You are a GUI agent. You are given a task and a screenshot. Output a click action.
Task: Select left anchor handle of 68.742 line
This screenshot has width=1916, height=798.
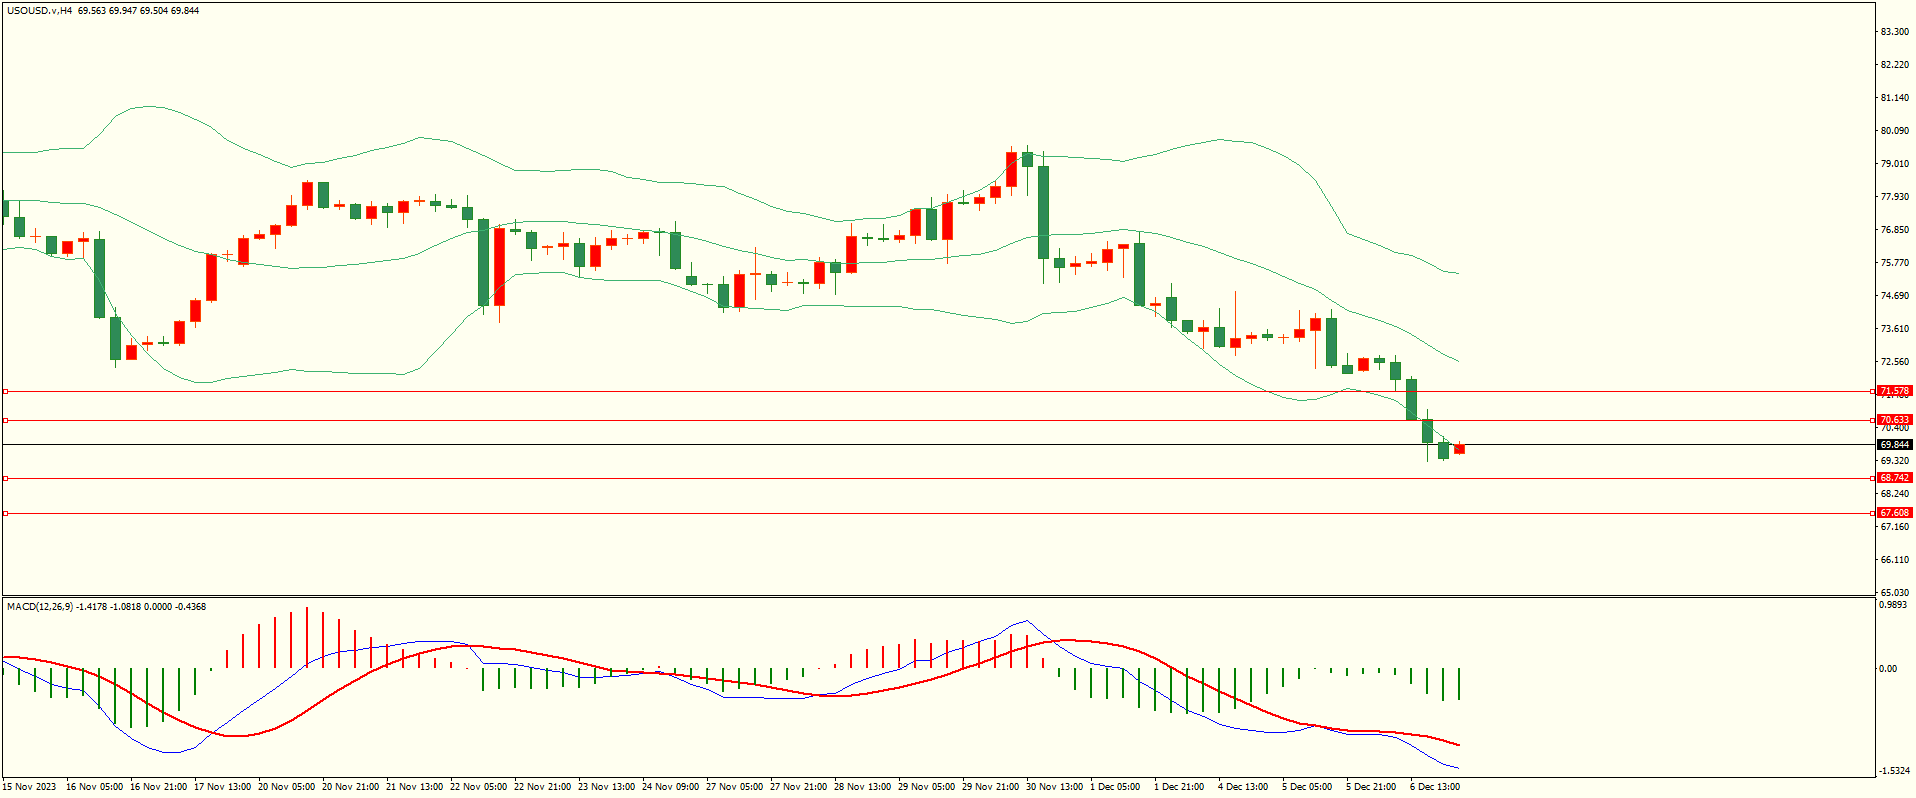(x=5, y=478)
